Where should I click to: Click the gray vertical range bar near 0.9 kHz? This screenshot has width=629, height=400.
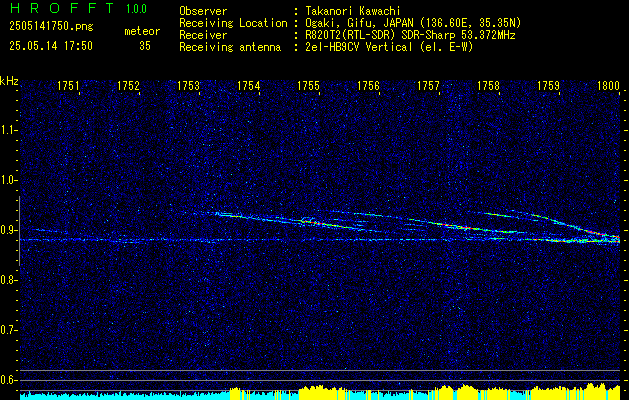(19, 231)
